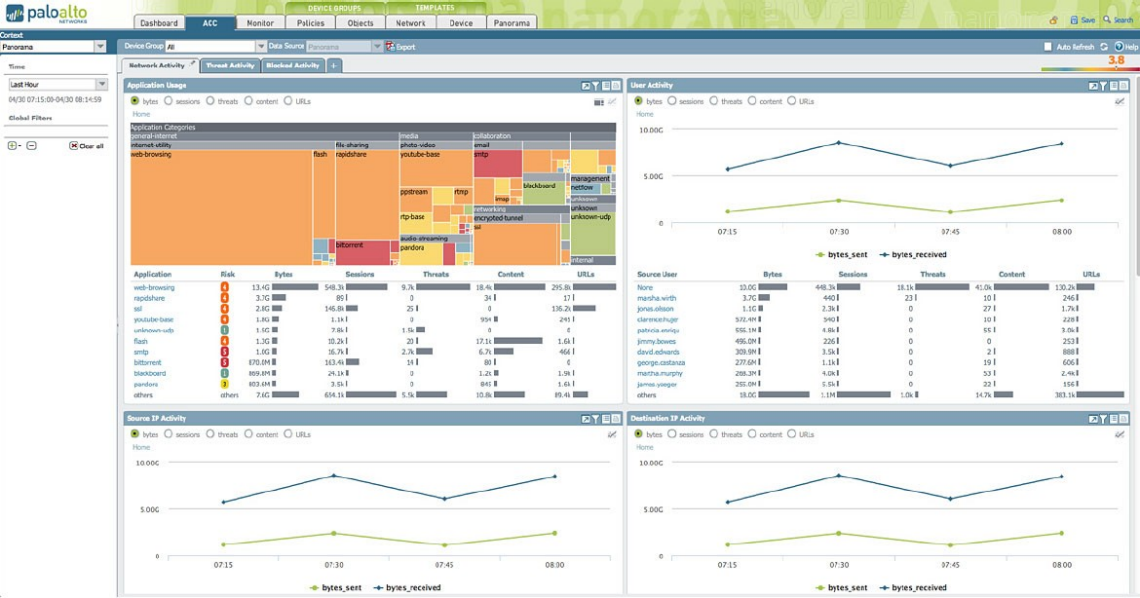Screen dimensions: 1140x598
Task: Click the maximize icon in User Activity panel
Action: 1094,86
